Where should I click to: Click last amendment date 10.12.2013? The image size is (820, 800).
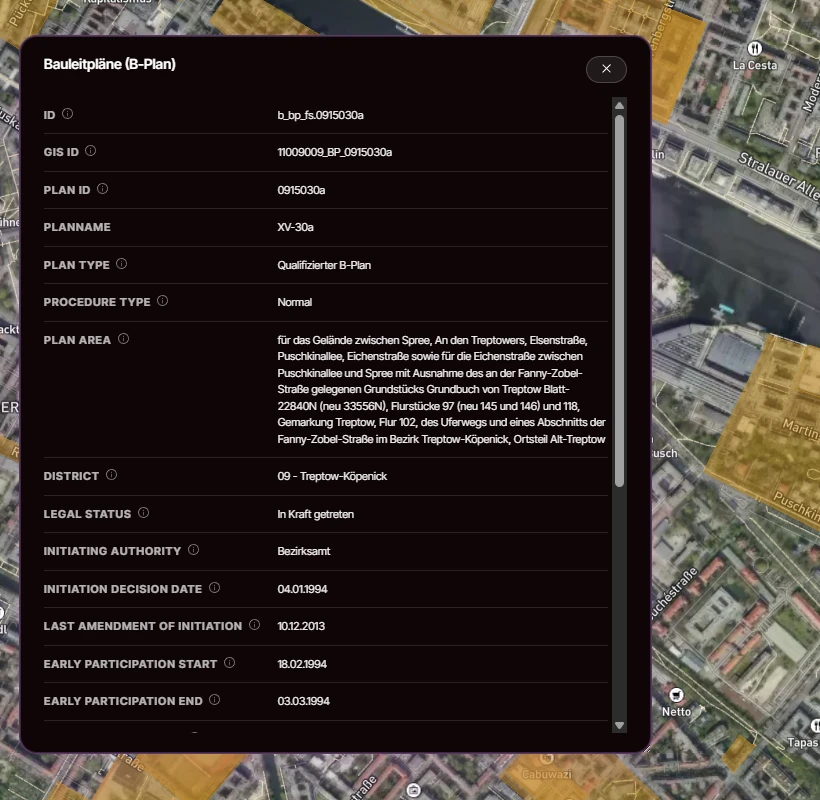tap(301, 626)
